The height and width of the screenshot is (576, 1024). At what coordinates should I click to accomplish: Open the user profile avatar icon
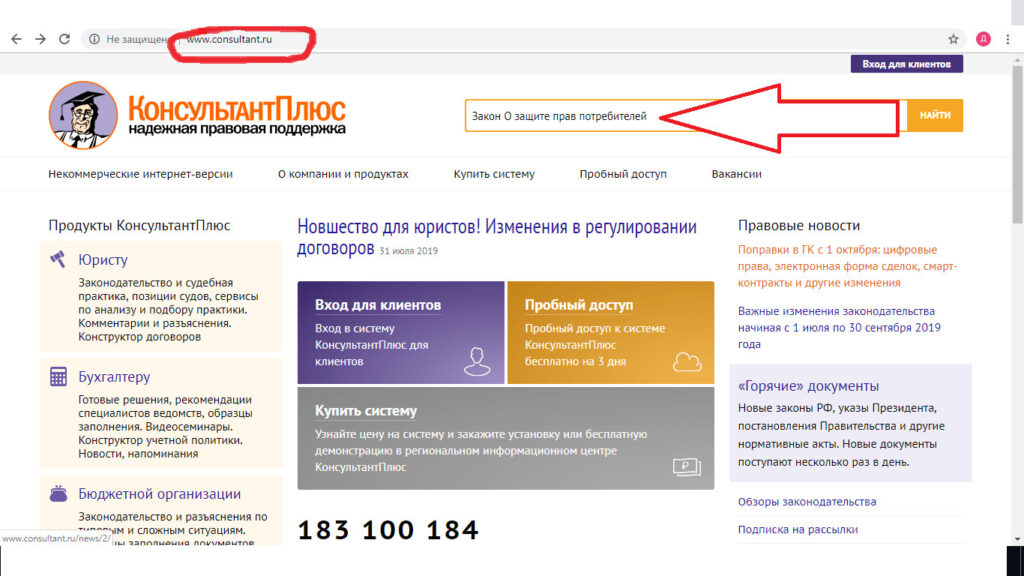pyautogui.click(x=983, y=39)
